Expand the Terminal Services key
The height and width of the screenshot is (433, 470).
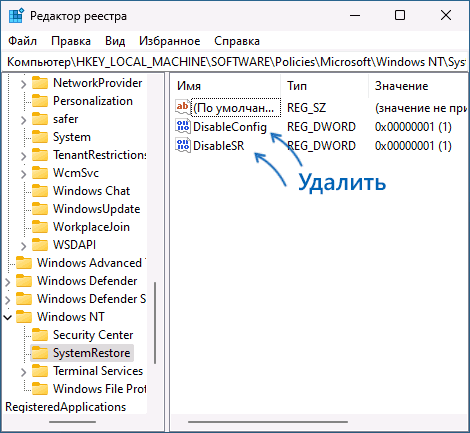[x=23, y=372]
